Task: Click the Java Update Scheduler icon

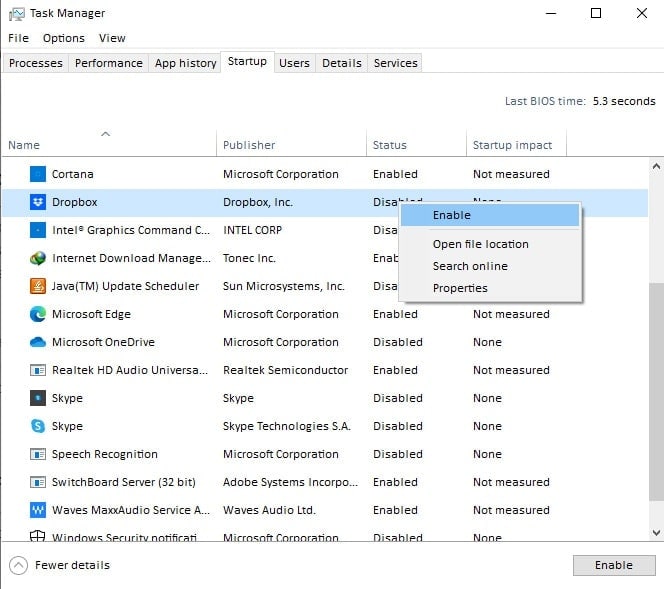Action: 38,286
